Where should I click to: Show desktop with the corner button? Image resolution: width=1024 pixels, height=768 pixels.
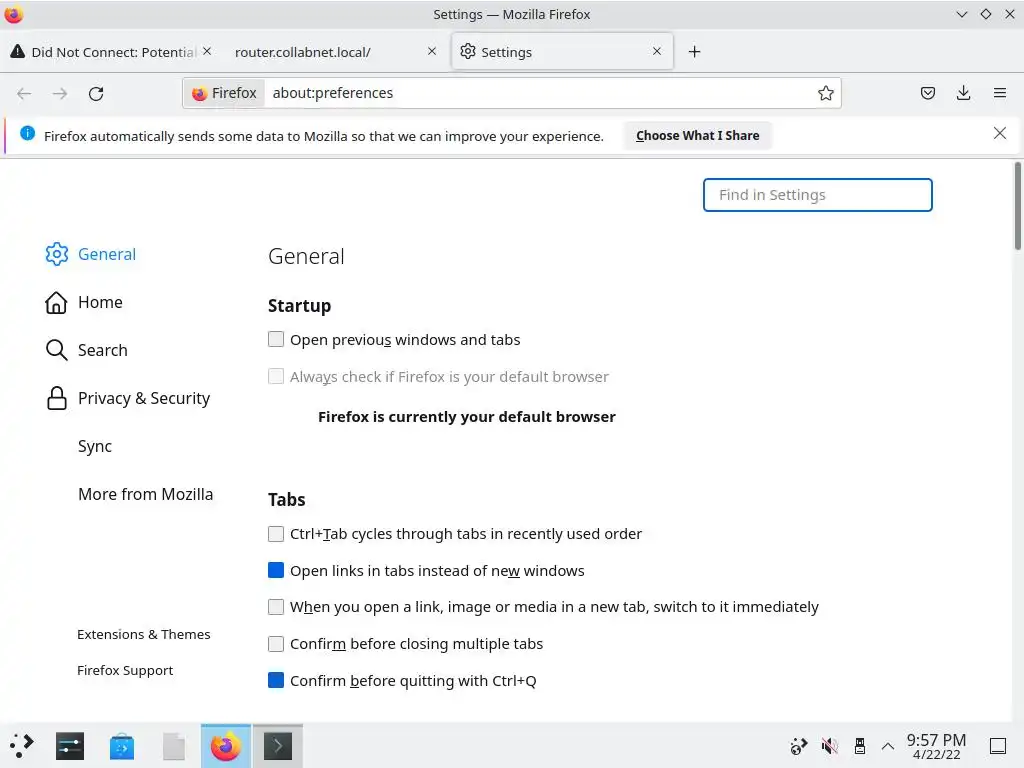pyautogui.click(x=997, y=746)
